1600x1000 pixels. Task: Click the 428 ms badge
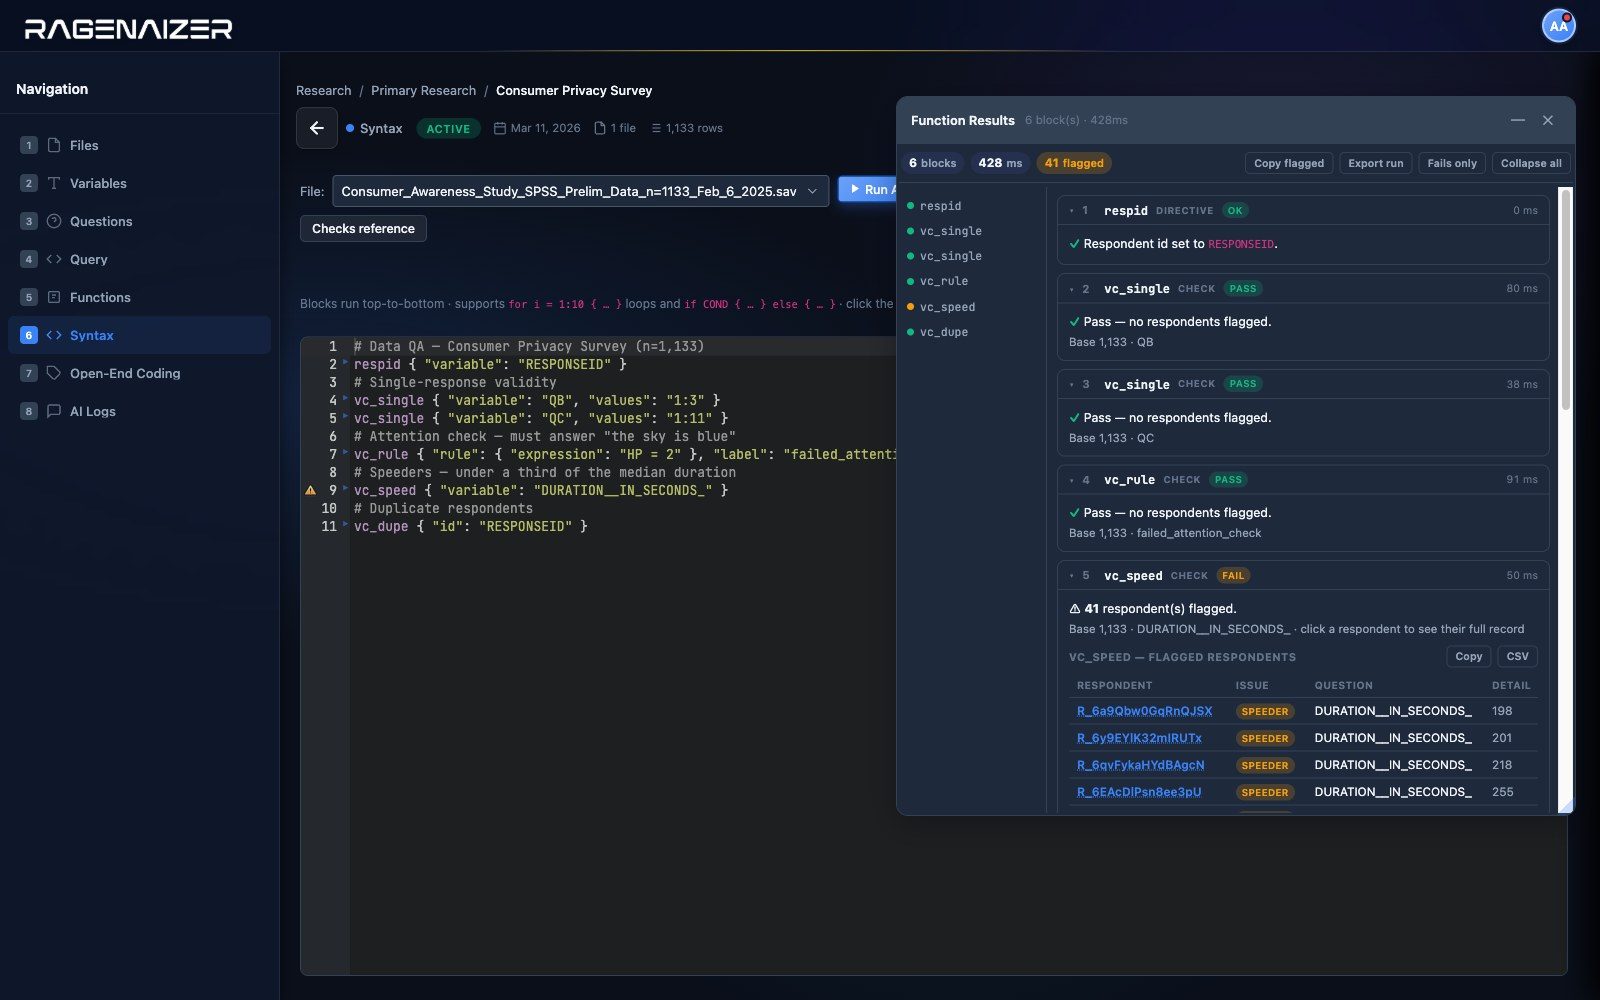(x=1000, y=163)
